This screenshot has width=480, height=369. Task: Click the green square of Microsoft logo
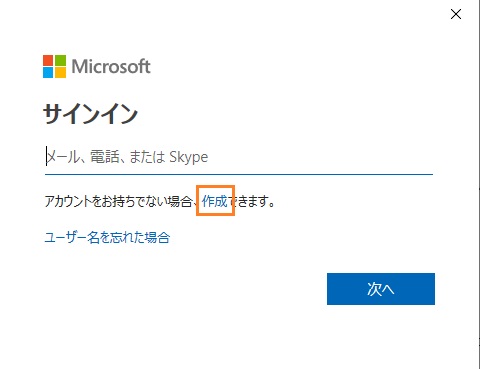(x=60, y=60)
